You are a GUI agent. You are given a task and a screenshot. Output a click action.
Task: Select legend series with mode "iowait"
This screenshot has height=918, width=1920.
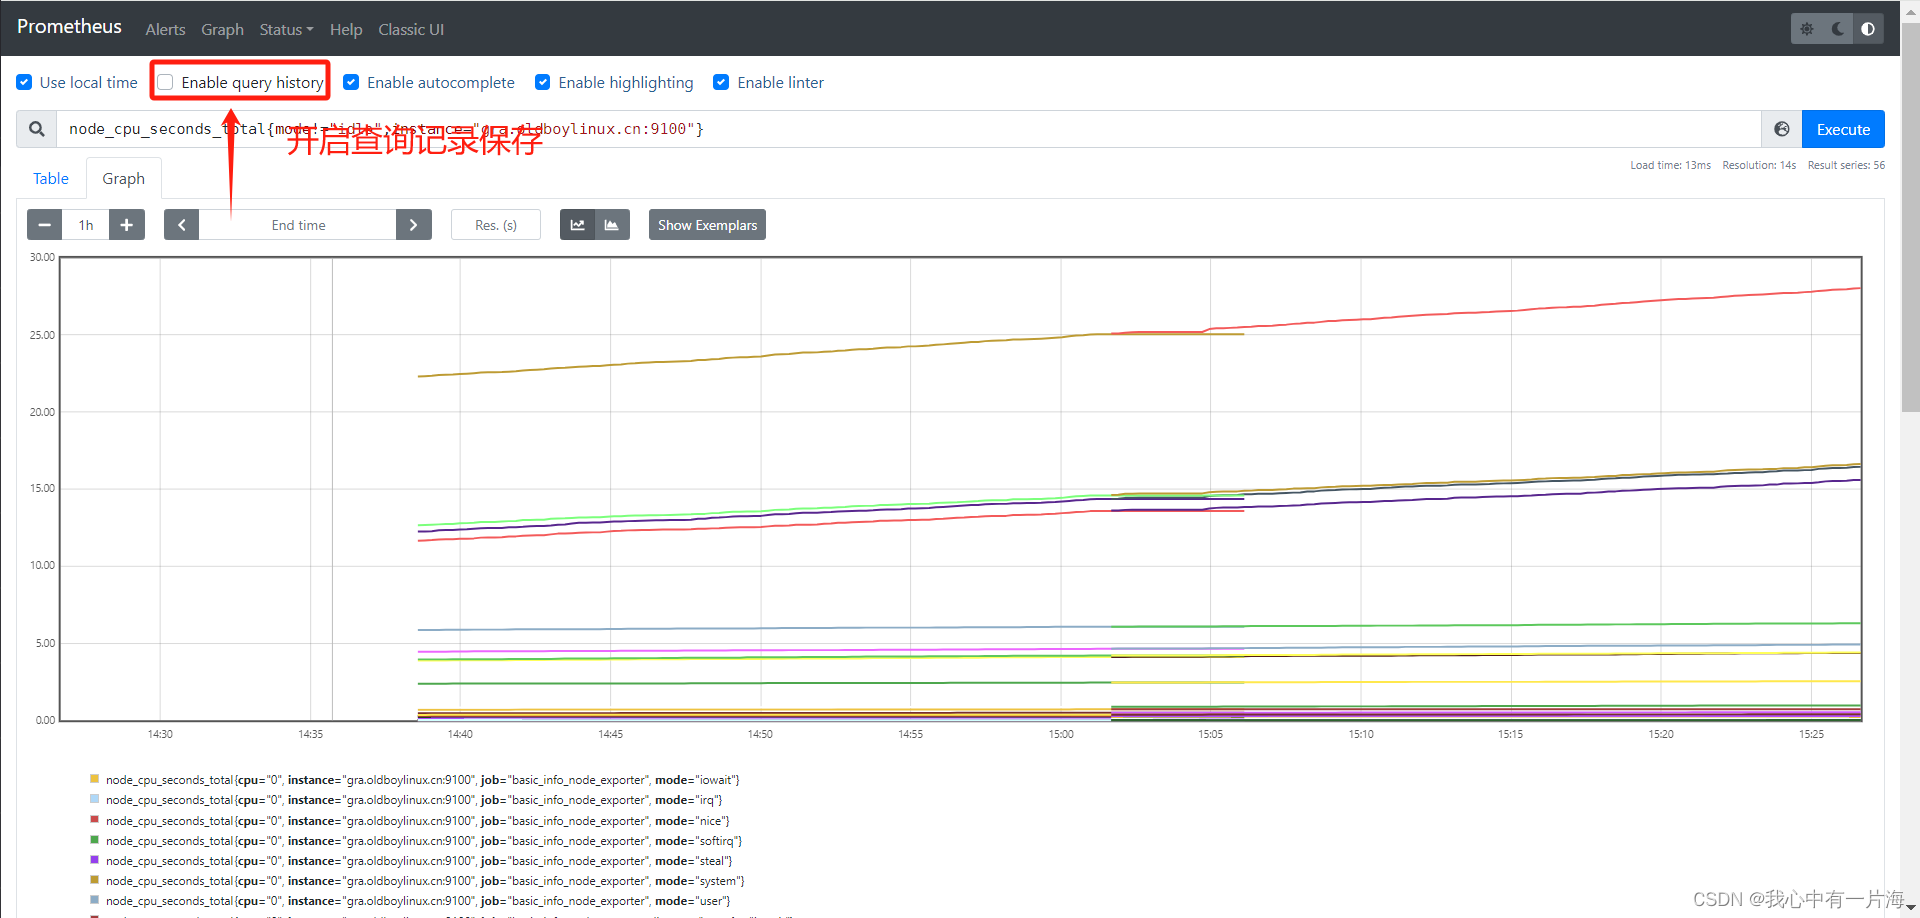point(422,780)
